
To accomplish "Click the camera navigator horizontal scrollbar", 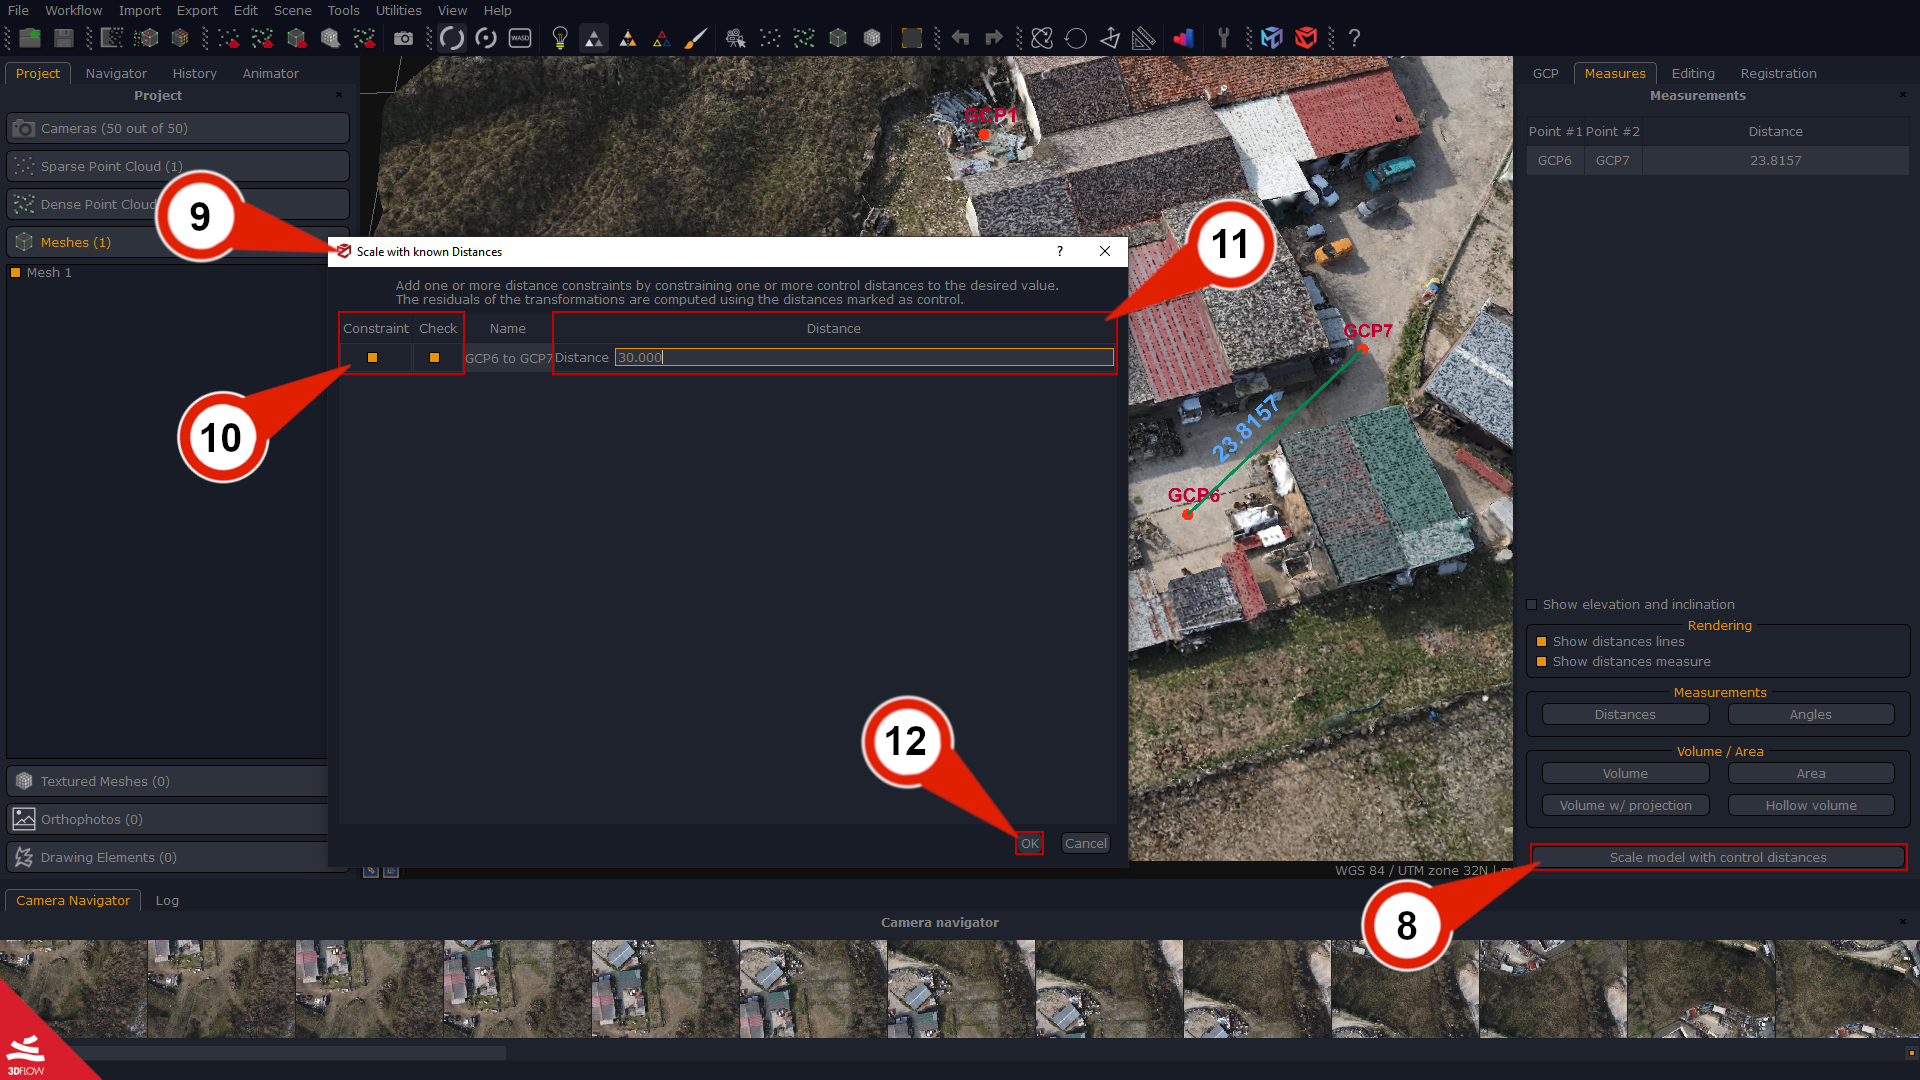I will coord(290,1052).
